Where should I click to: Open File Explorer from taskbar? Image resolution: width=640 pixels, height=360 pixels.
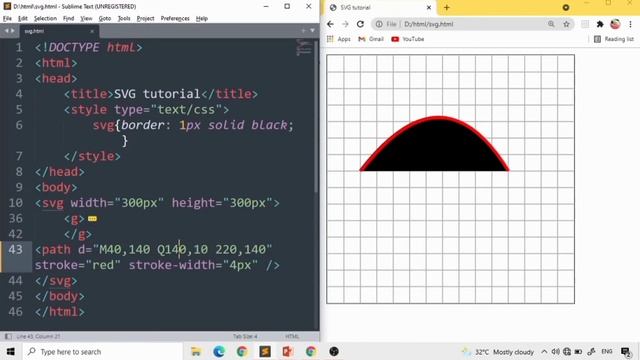pos(196,351)
